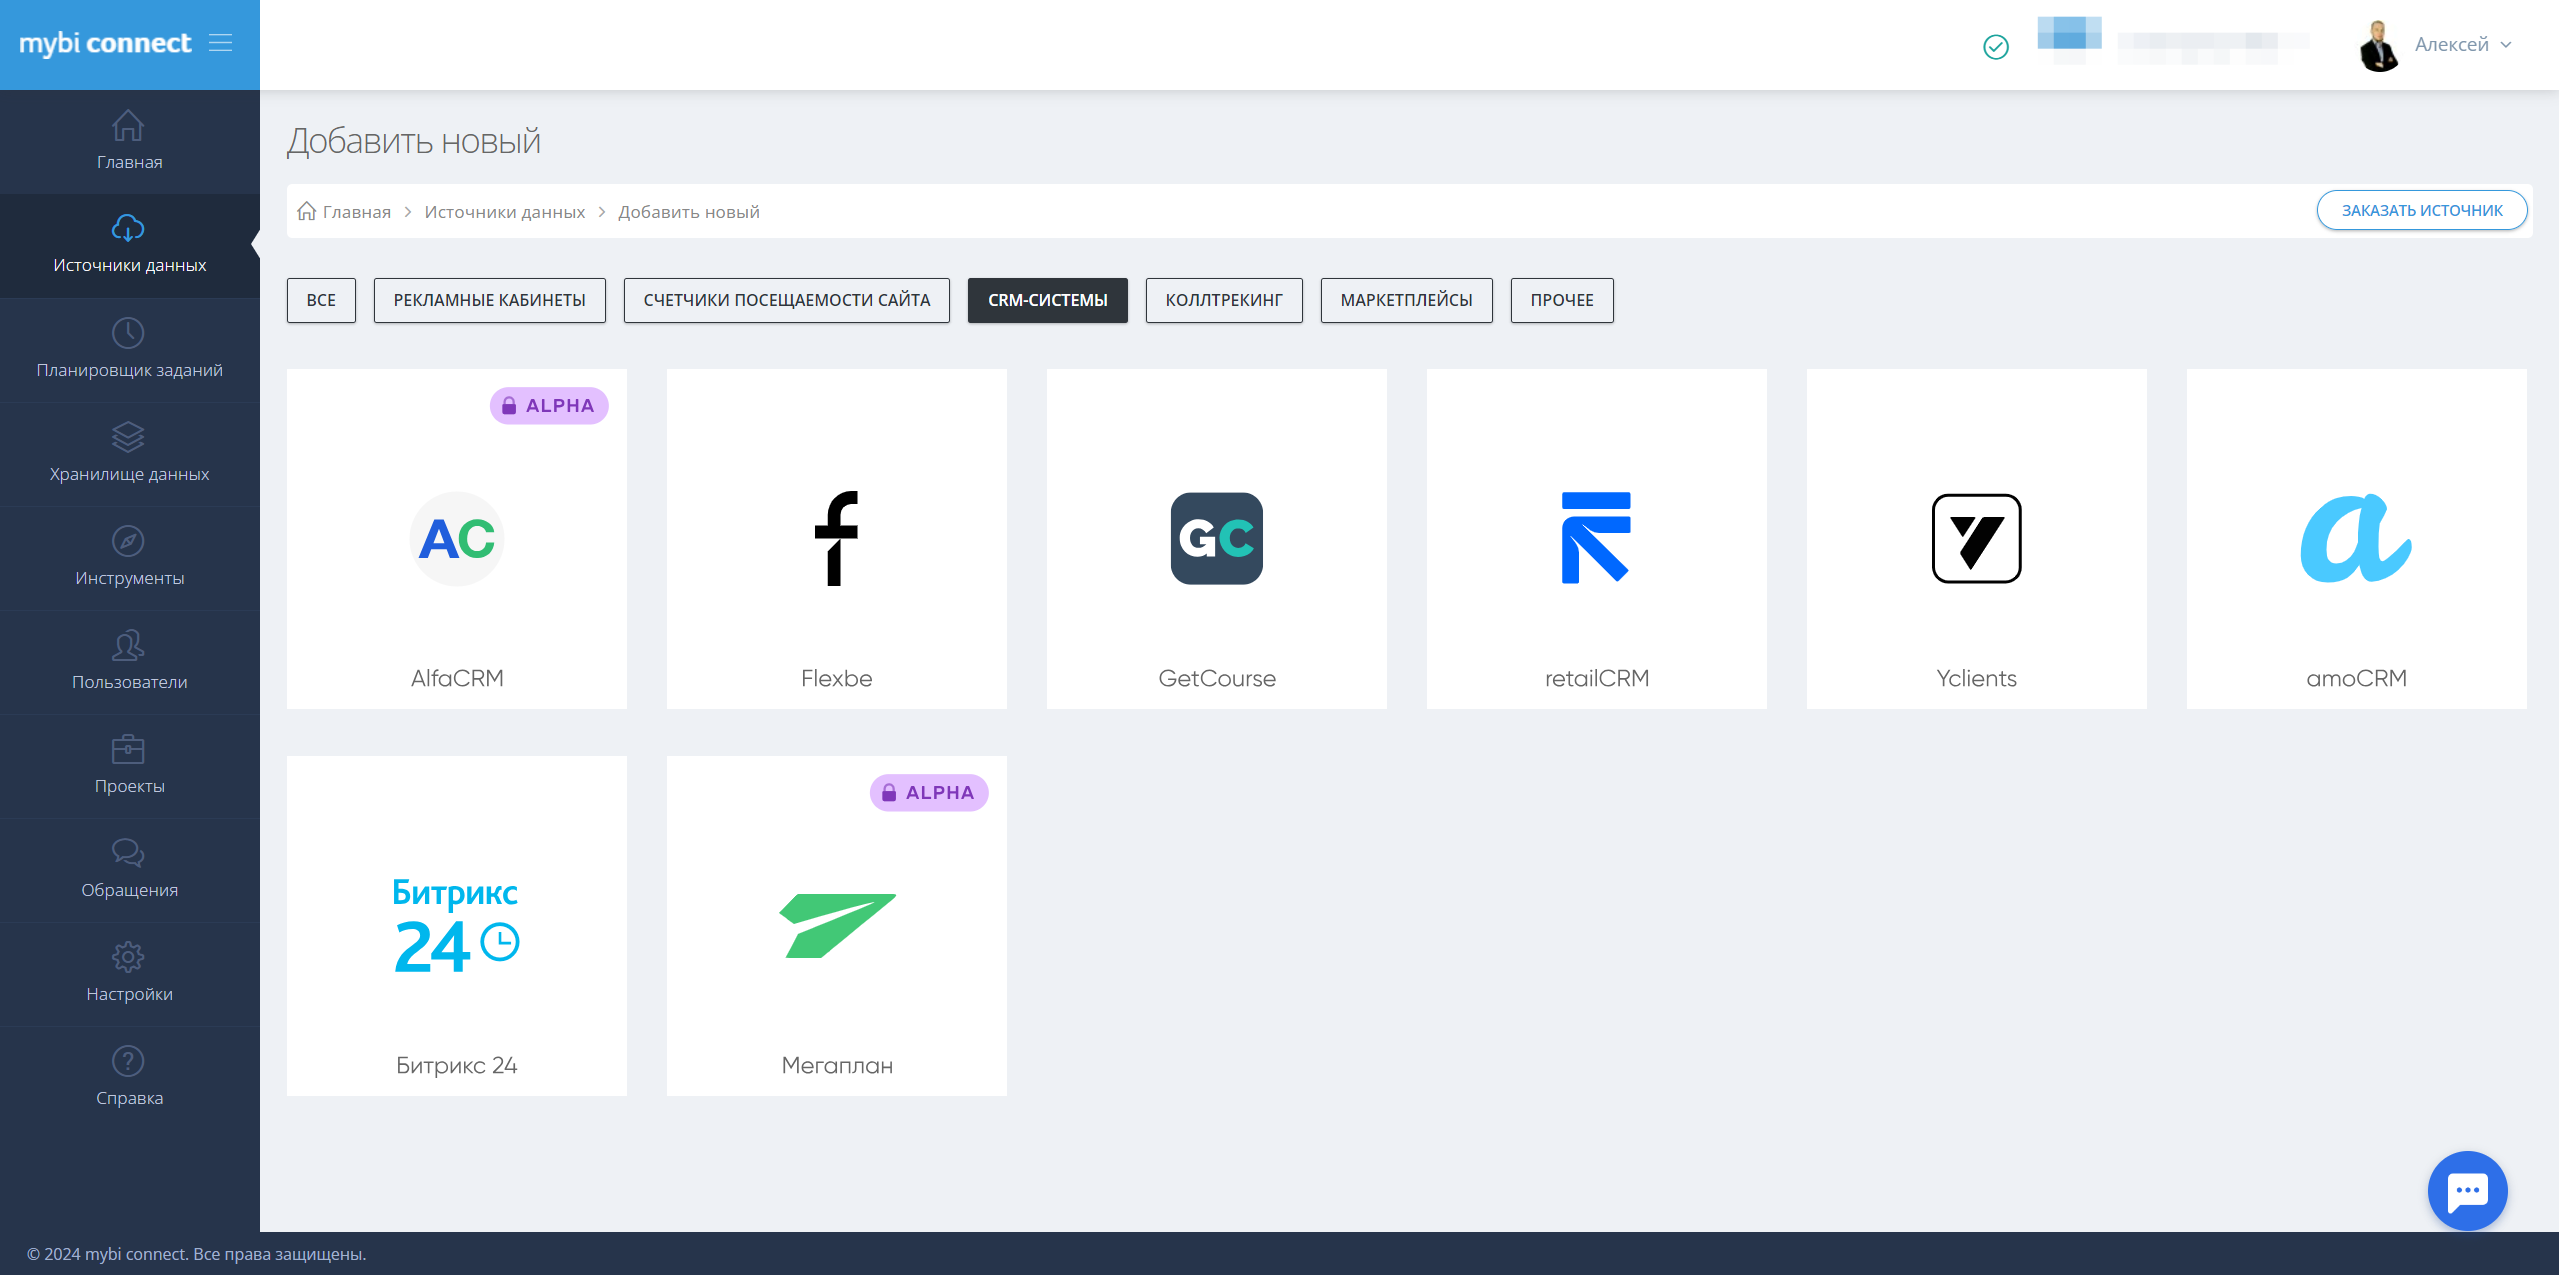
Task: Choose the Битрикс 24 source card
Action: tap(456, 926)
